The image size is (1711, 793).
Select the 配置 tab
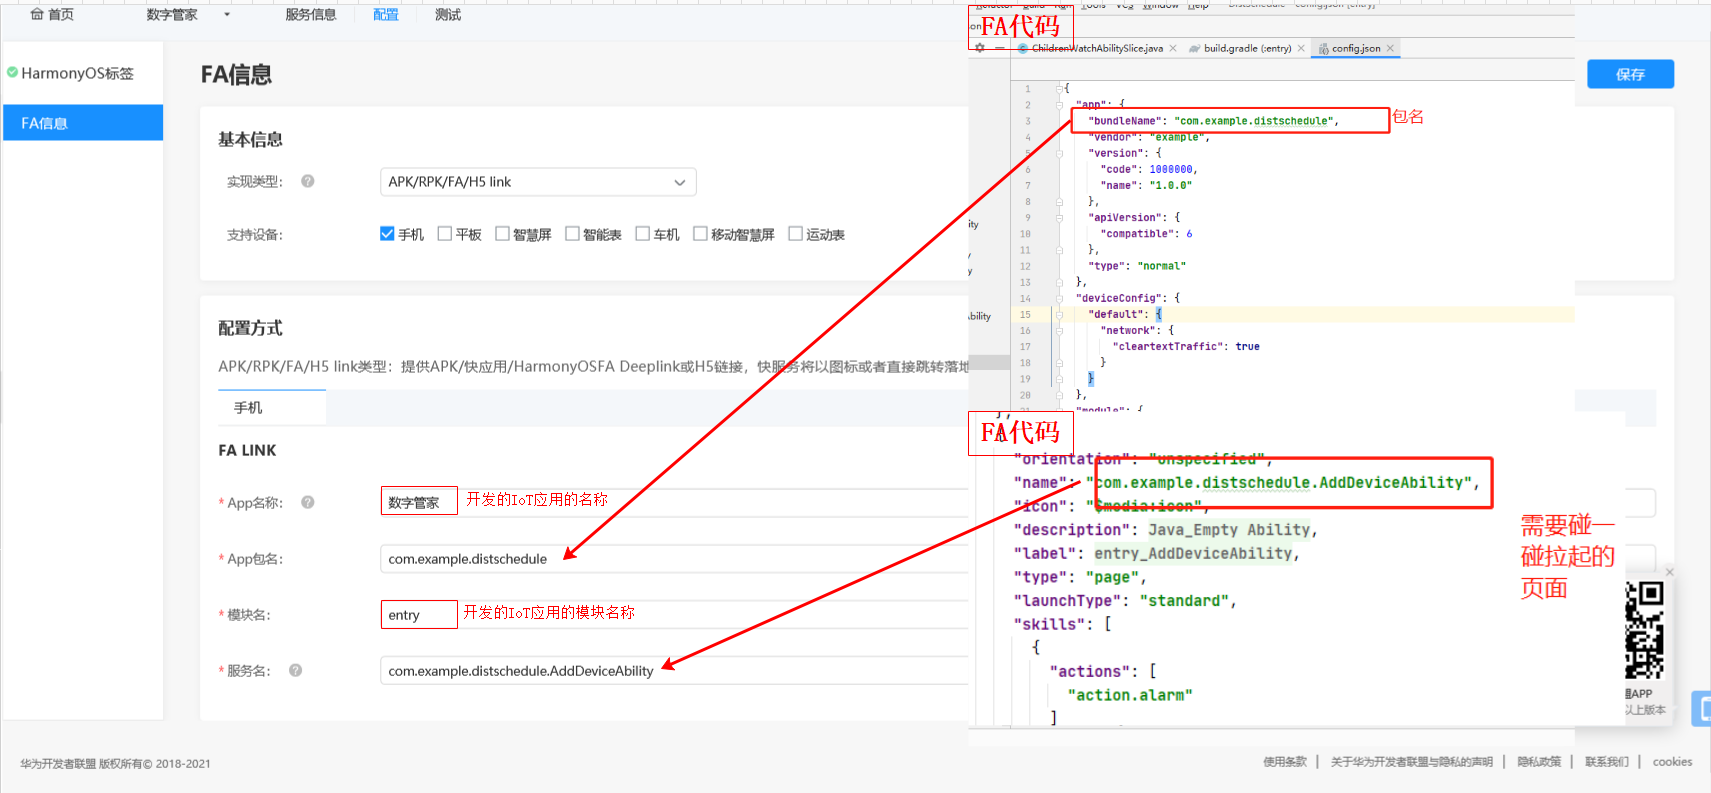386,15
